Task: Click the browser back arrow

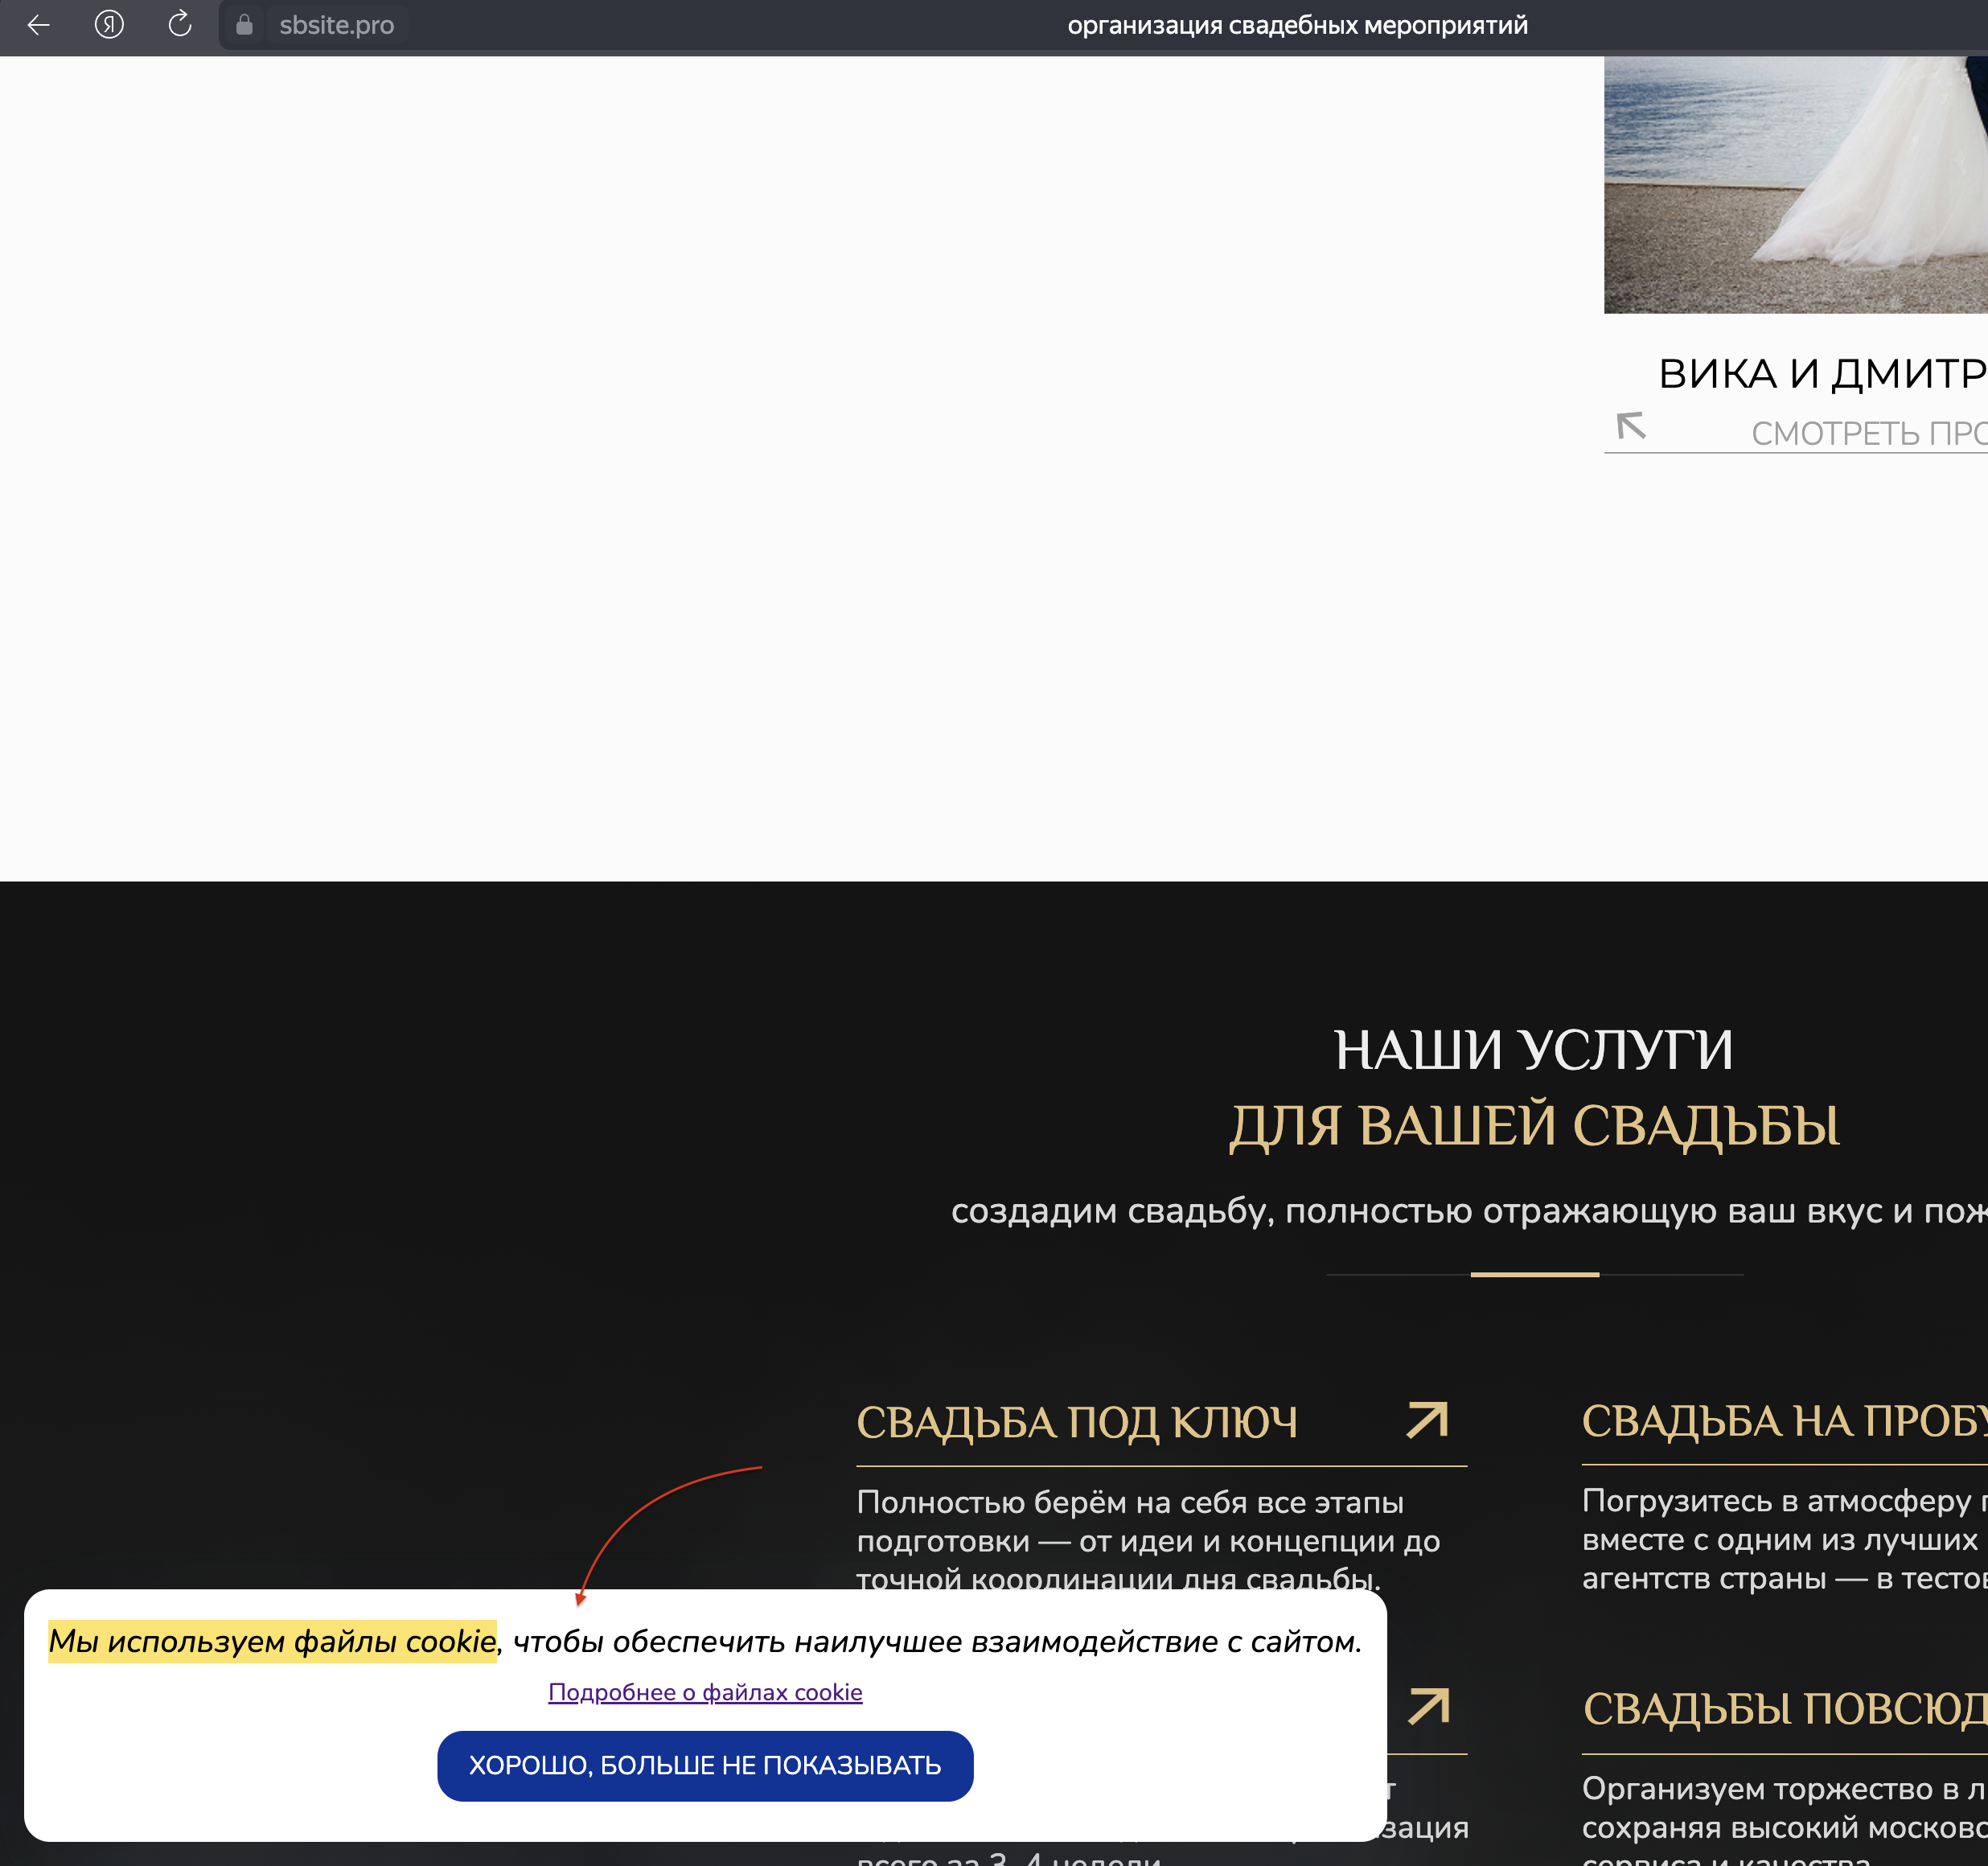Action: [38, 25]
